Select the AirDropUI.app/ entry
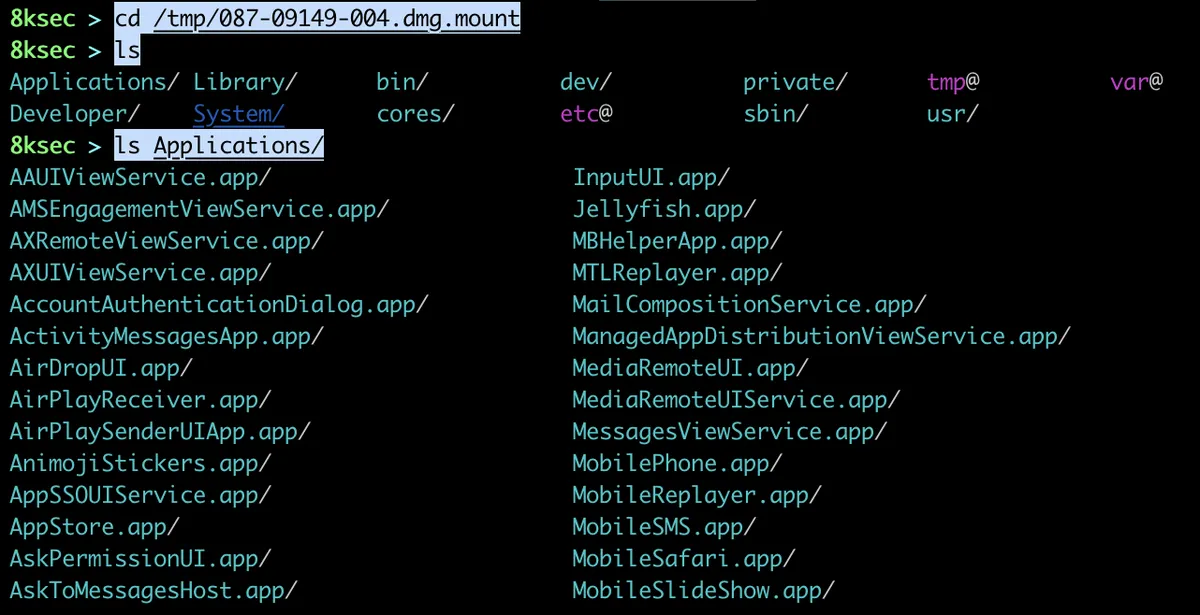 tap(101, 368)
